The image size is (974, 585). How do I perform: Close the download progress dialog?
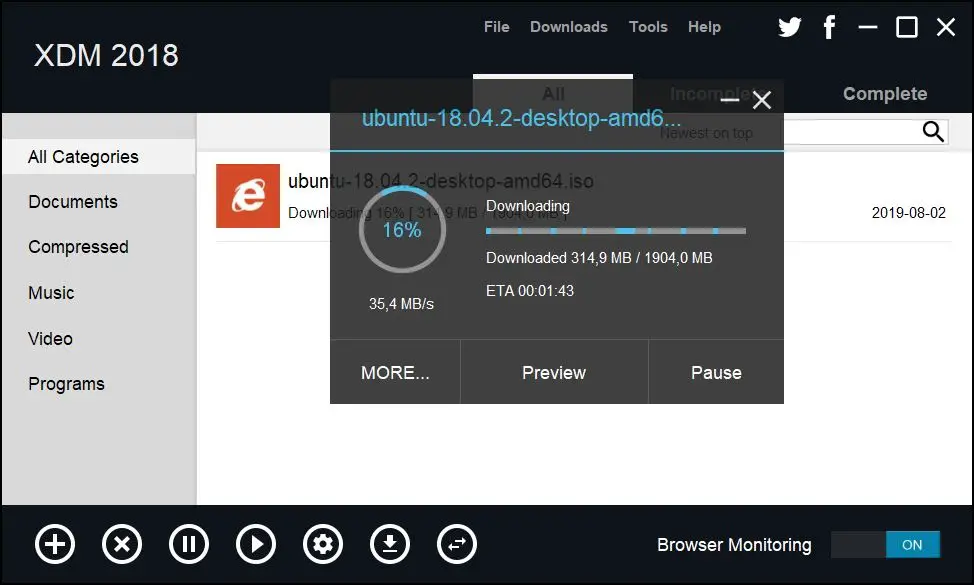tap(762, 100)
